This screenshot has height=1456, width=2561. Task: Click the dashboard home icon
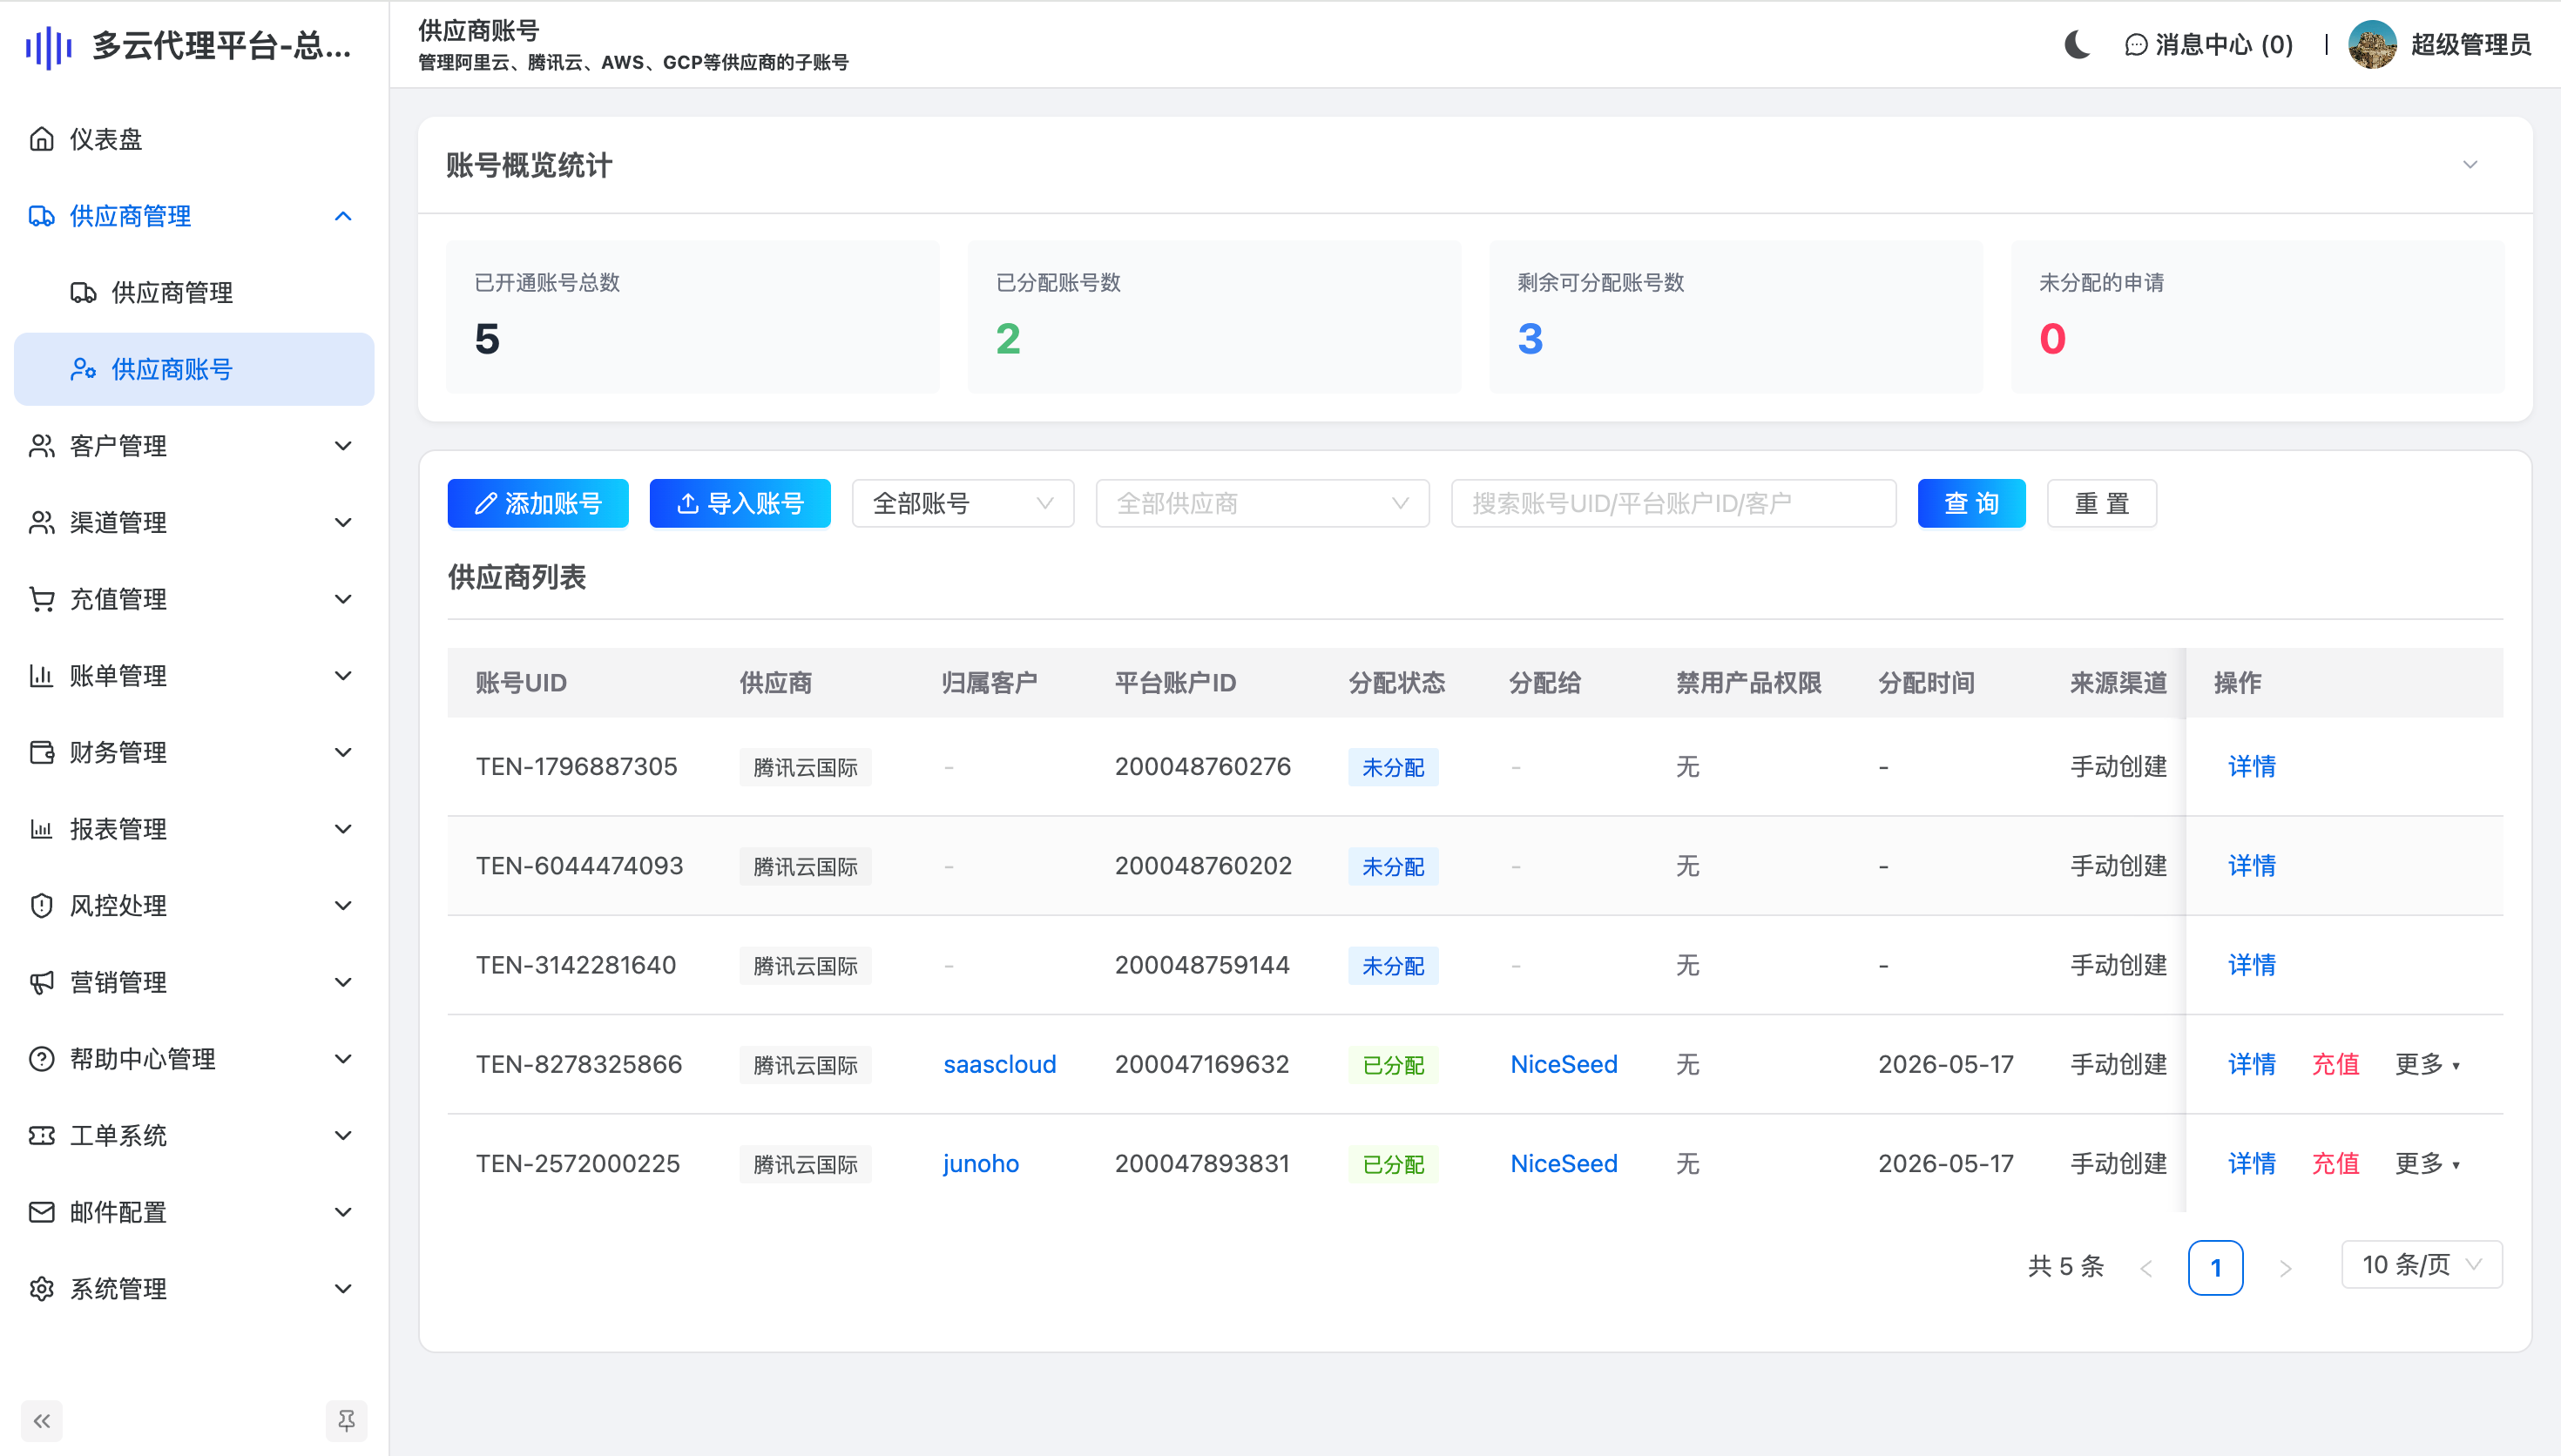point(42,139)
